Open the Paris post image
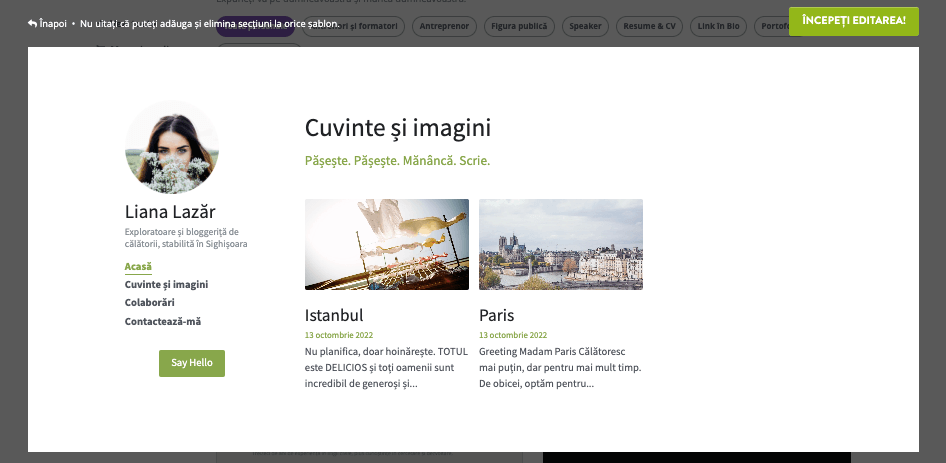This screenshot has height=463, width=946. pos(561,244)
